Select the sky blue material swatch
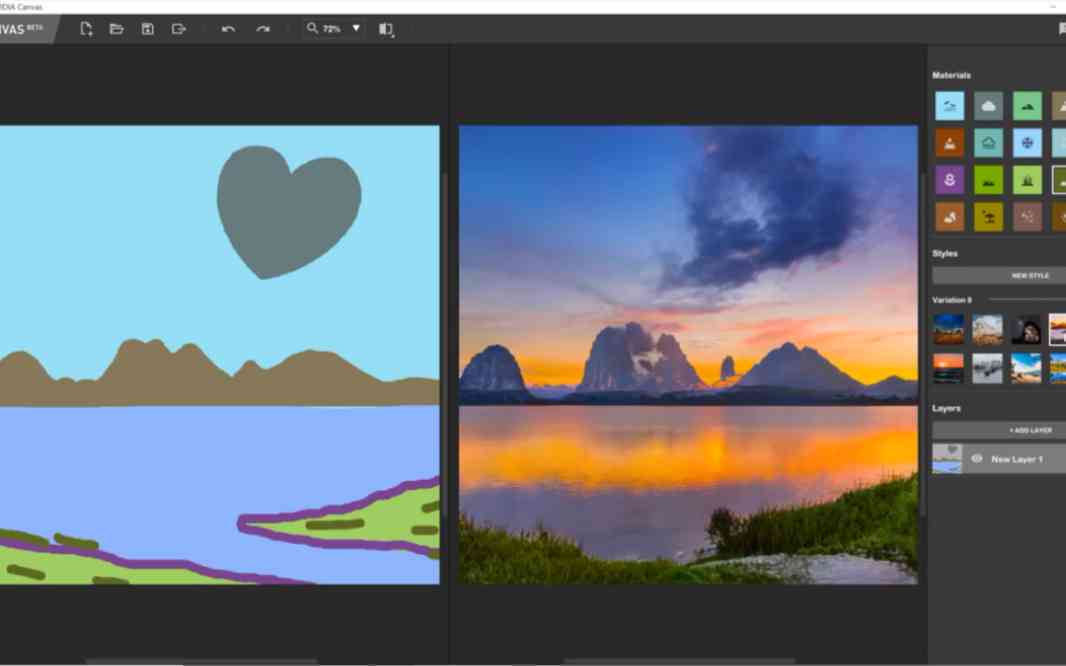 949,106
